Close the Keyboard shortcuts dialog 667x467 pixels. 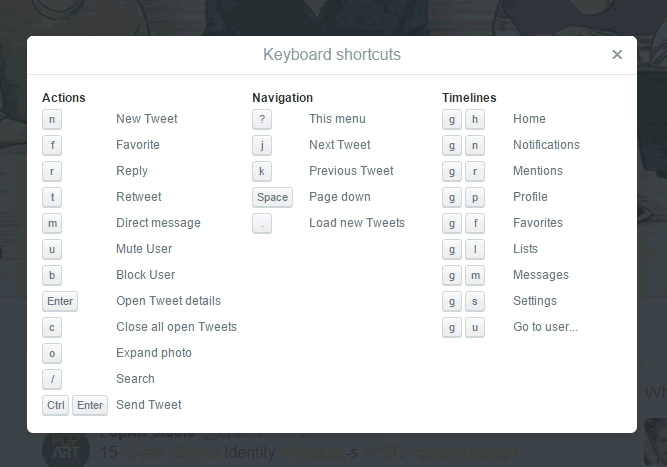(617, 55)
